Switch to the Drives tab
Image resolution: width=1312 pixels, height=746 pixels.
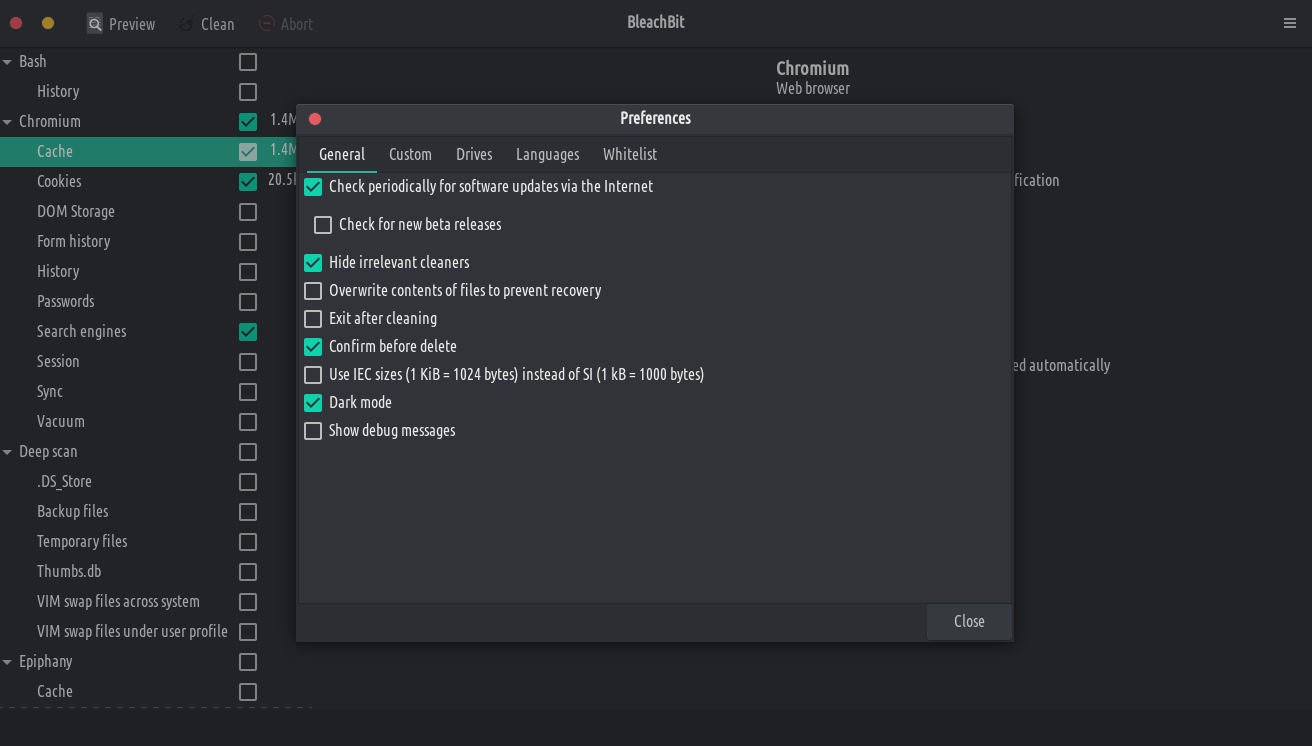(474, 154)
